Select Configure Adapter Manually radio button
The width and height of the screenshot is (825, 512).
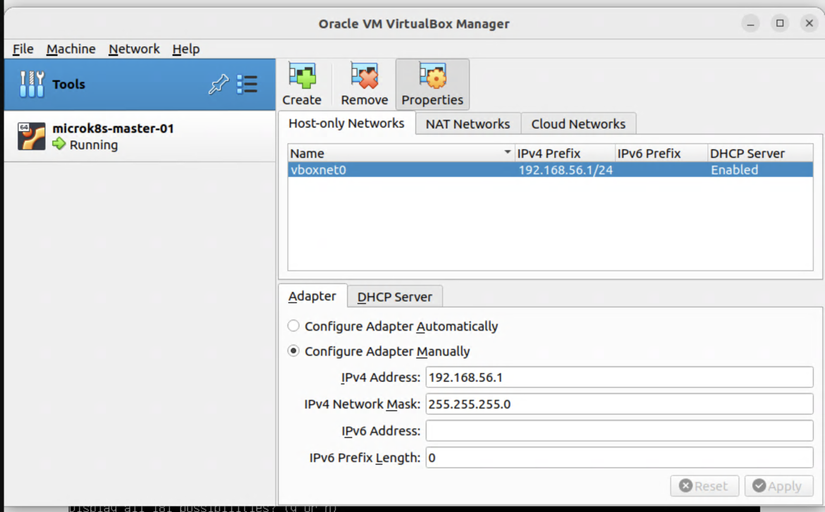(293, 350)
